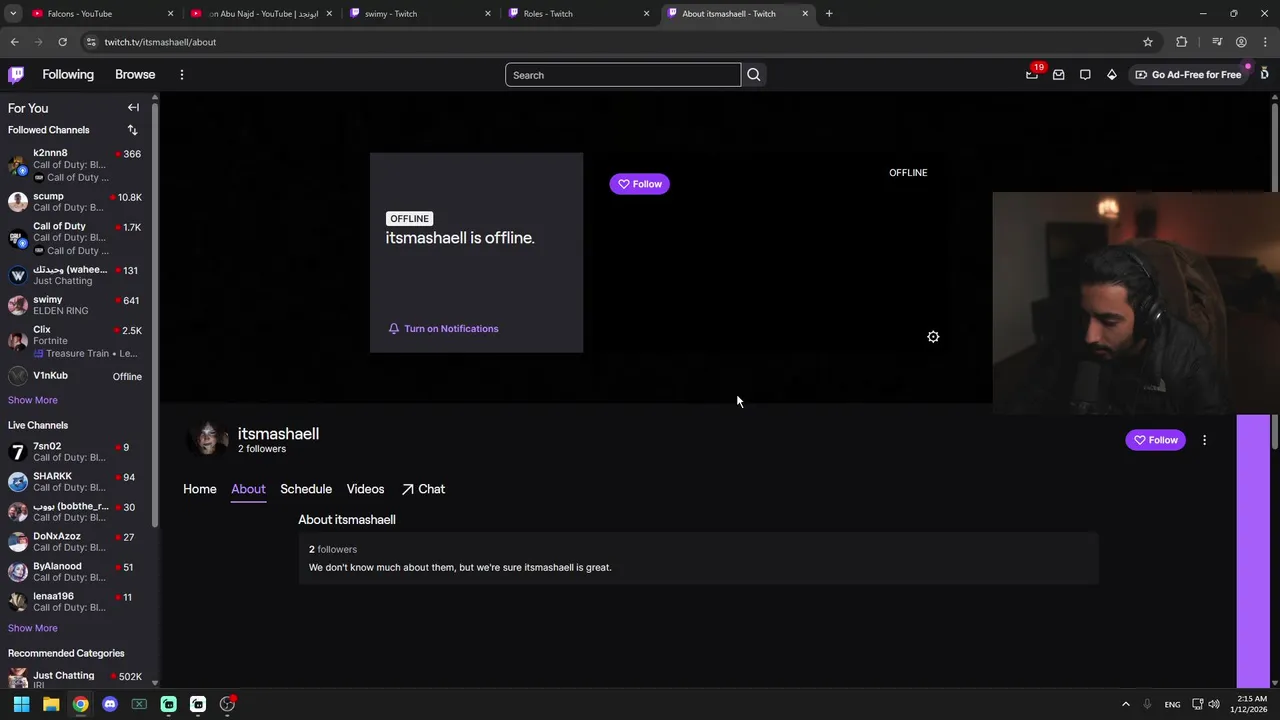This screenshot has height=720, width=1280.
Task: Open the user profile avatar menu
Action: point(1264,74)
